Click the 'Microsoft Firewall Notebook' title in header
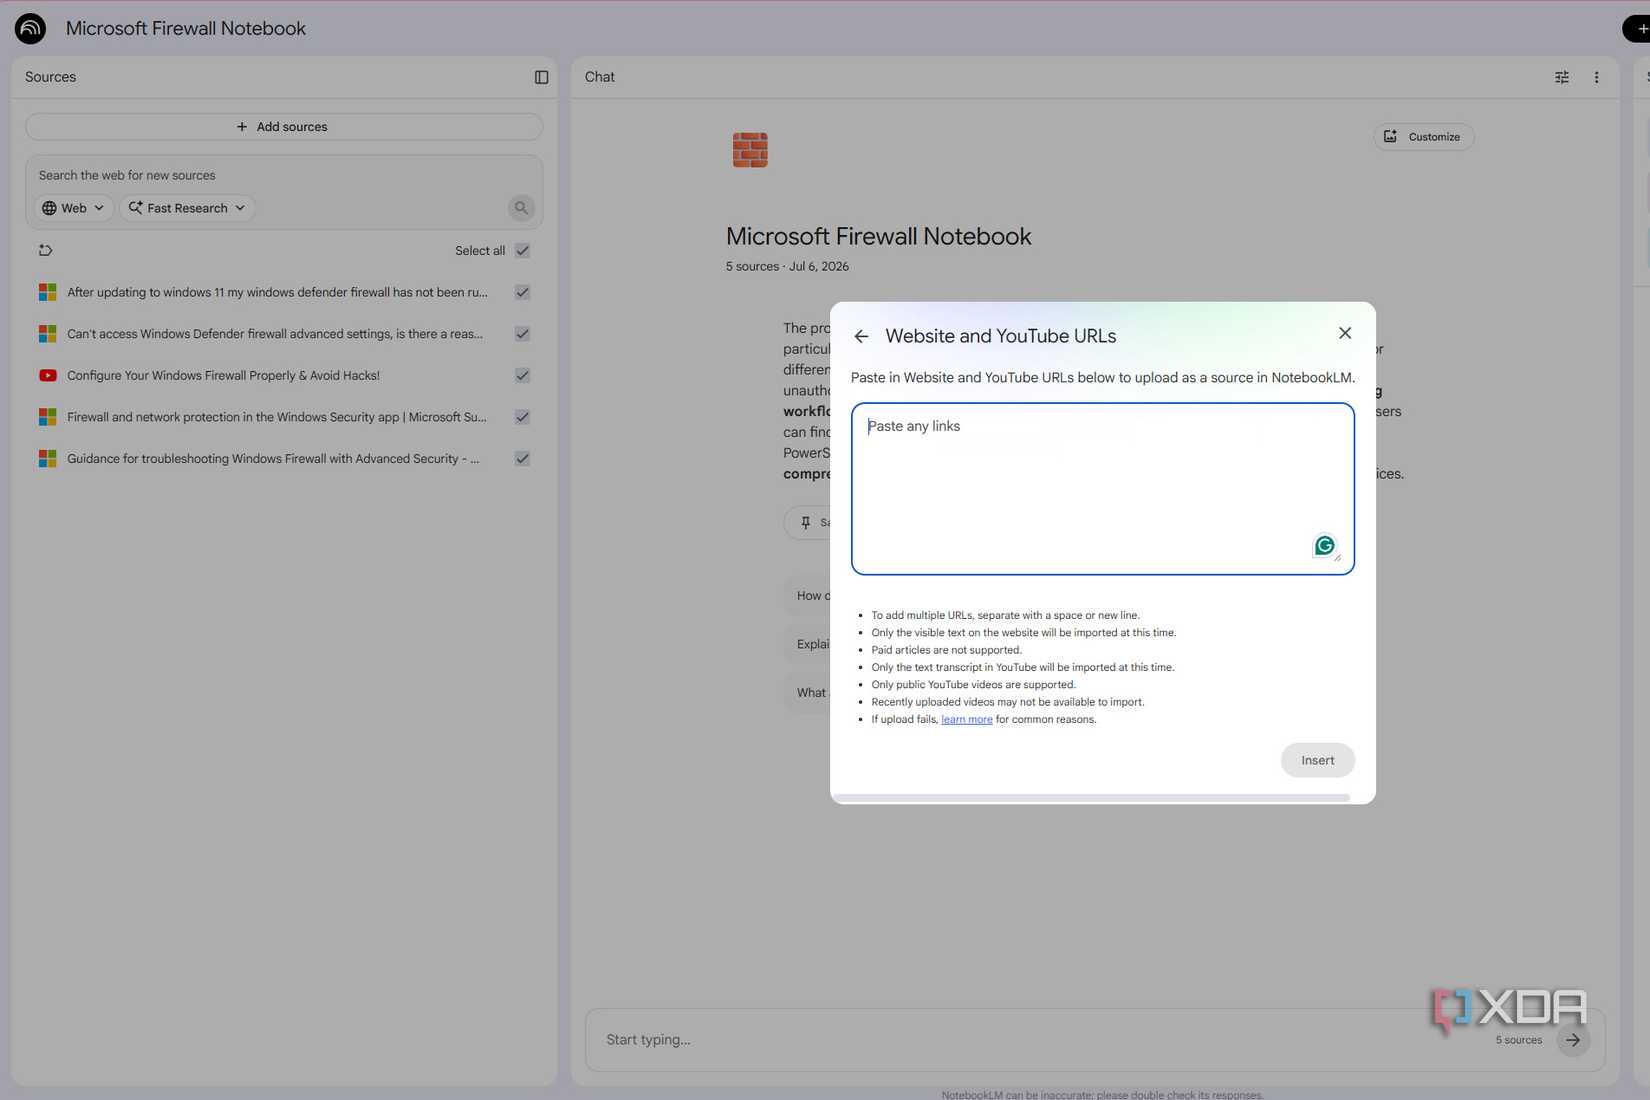 (186, 28)
